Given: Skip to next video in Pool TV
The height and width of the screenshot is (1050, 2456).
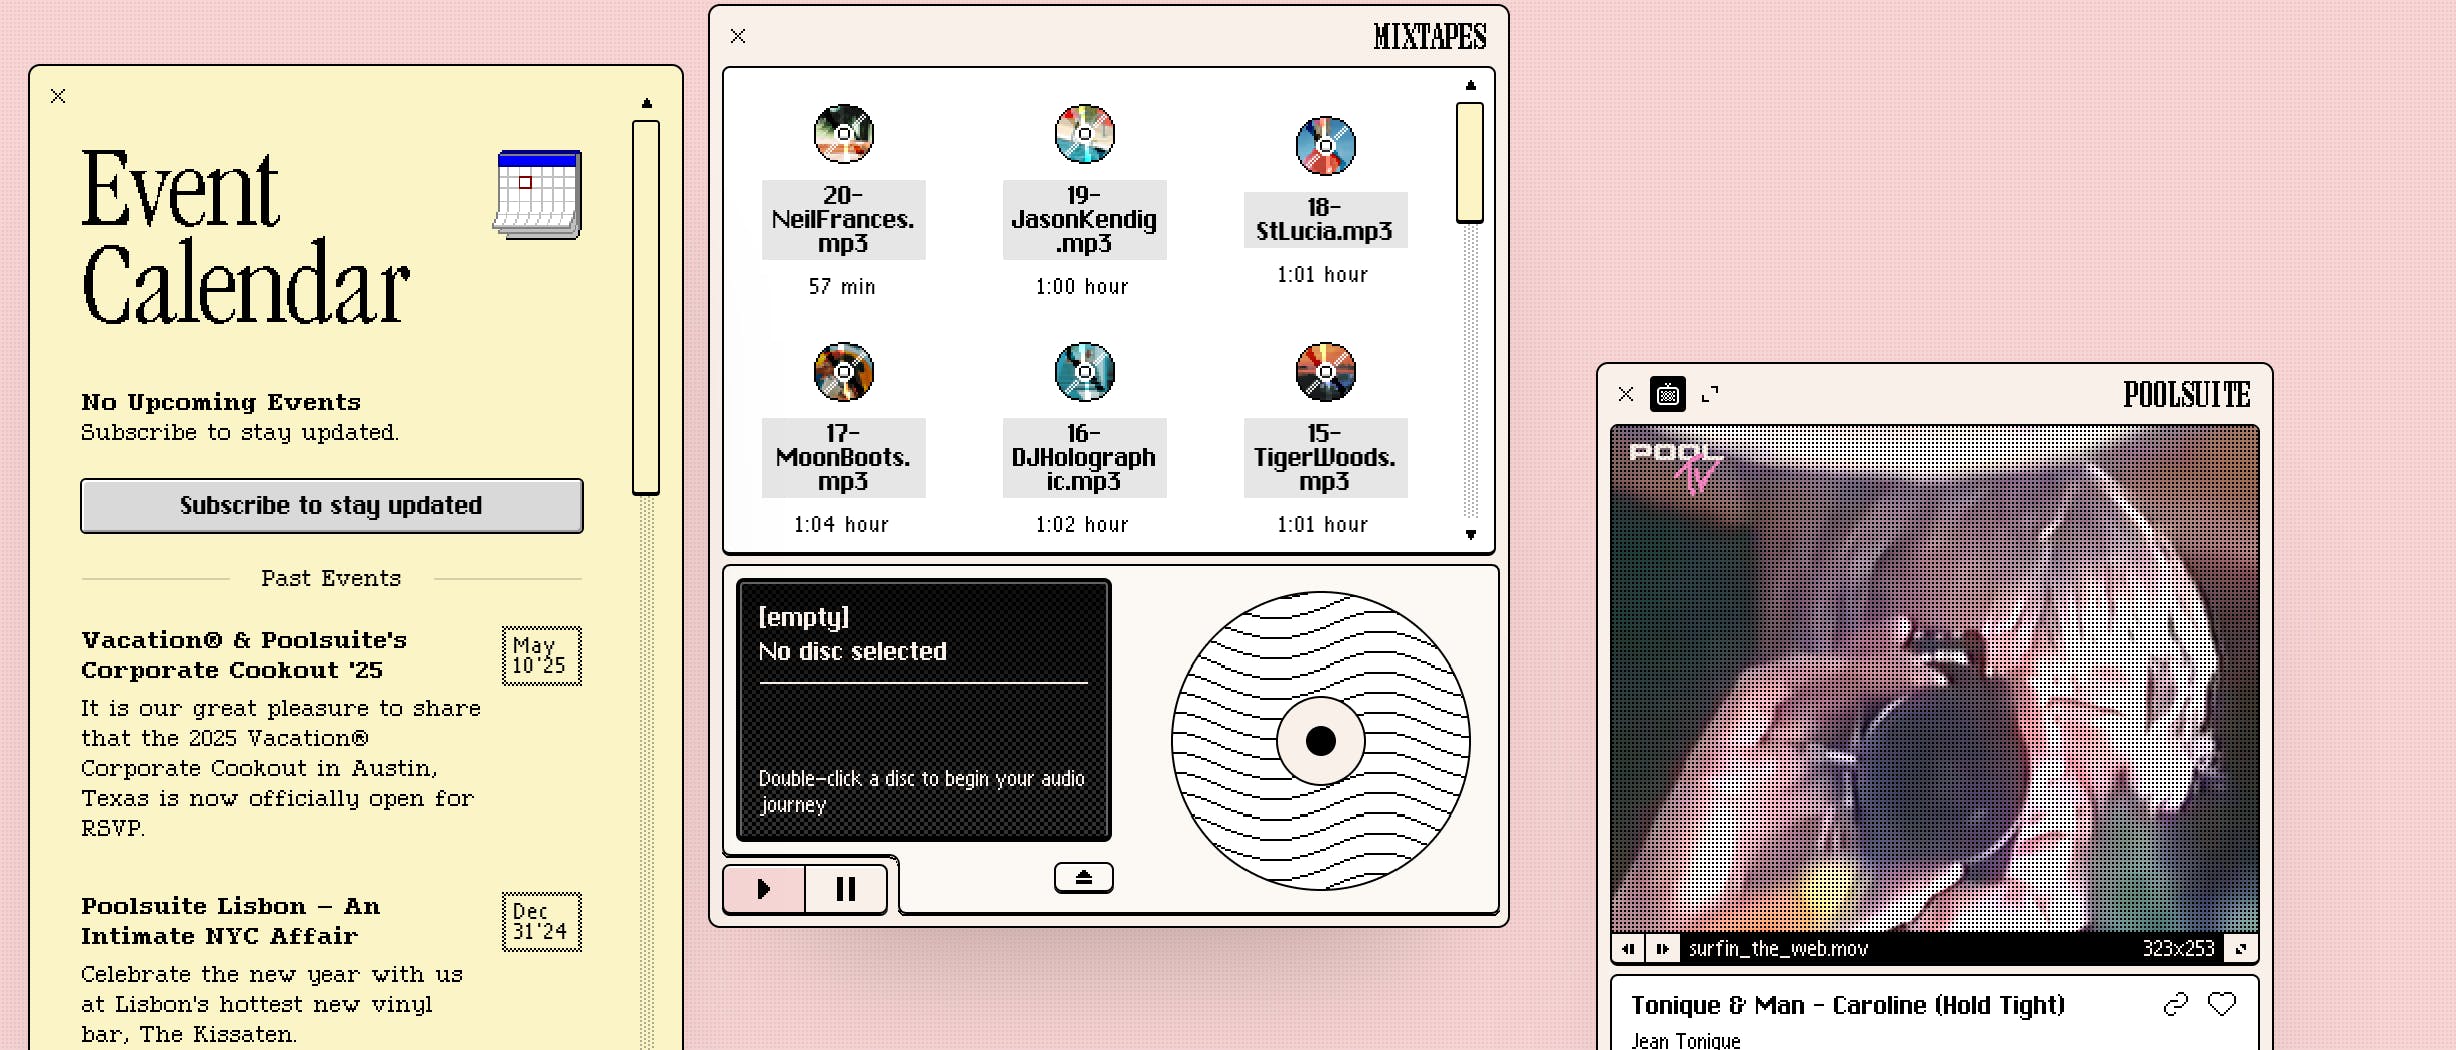Looking at the screenshot, I should tap(1662, 948).
